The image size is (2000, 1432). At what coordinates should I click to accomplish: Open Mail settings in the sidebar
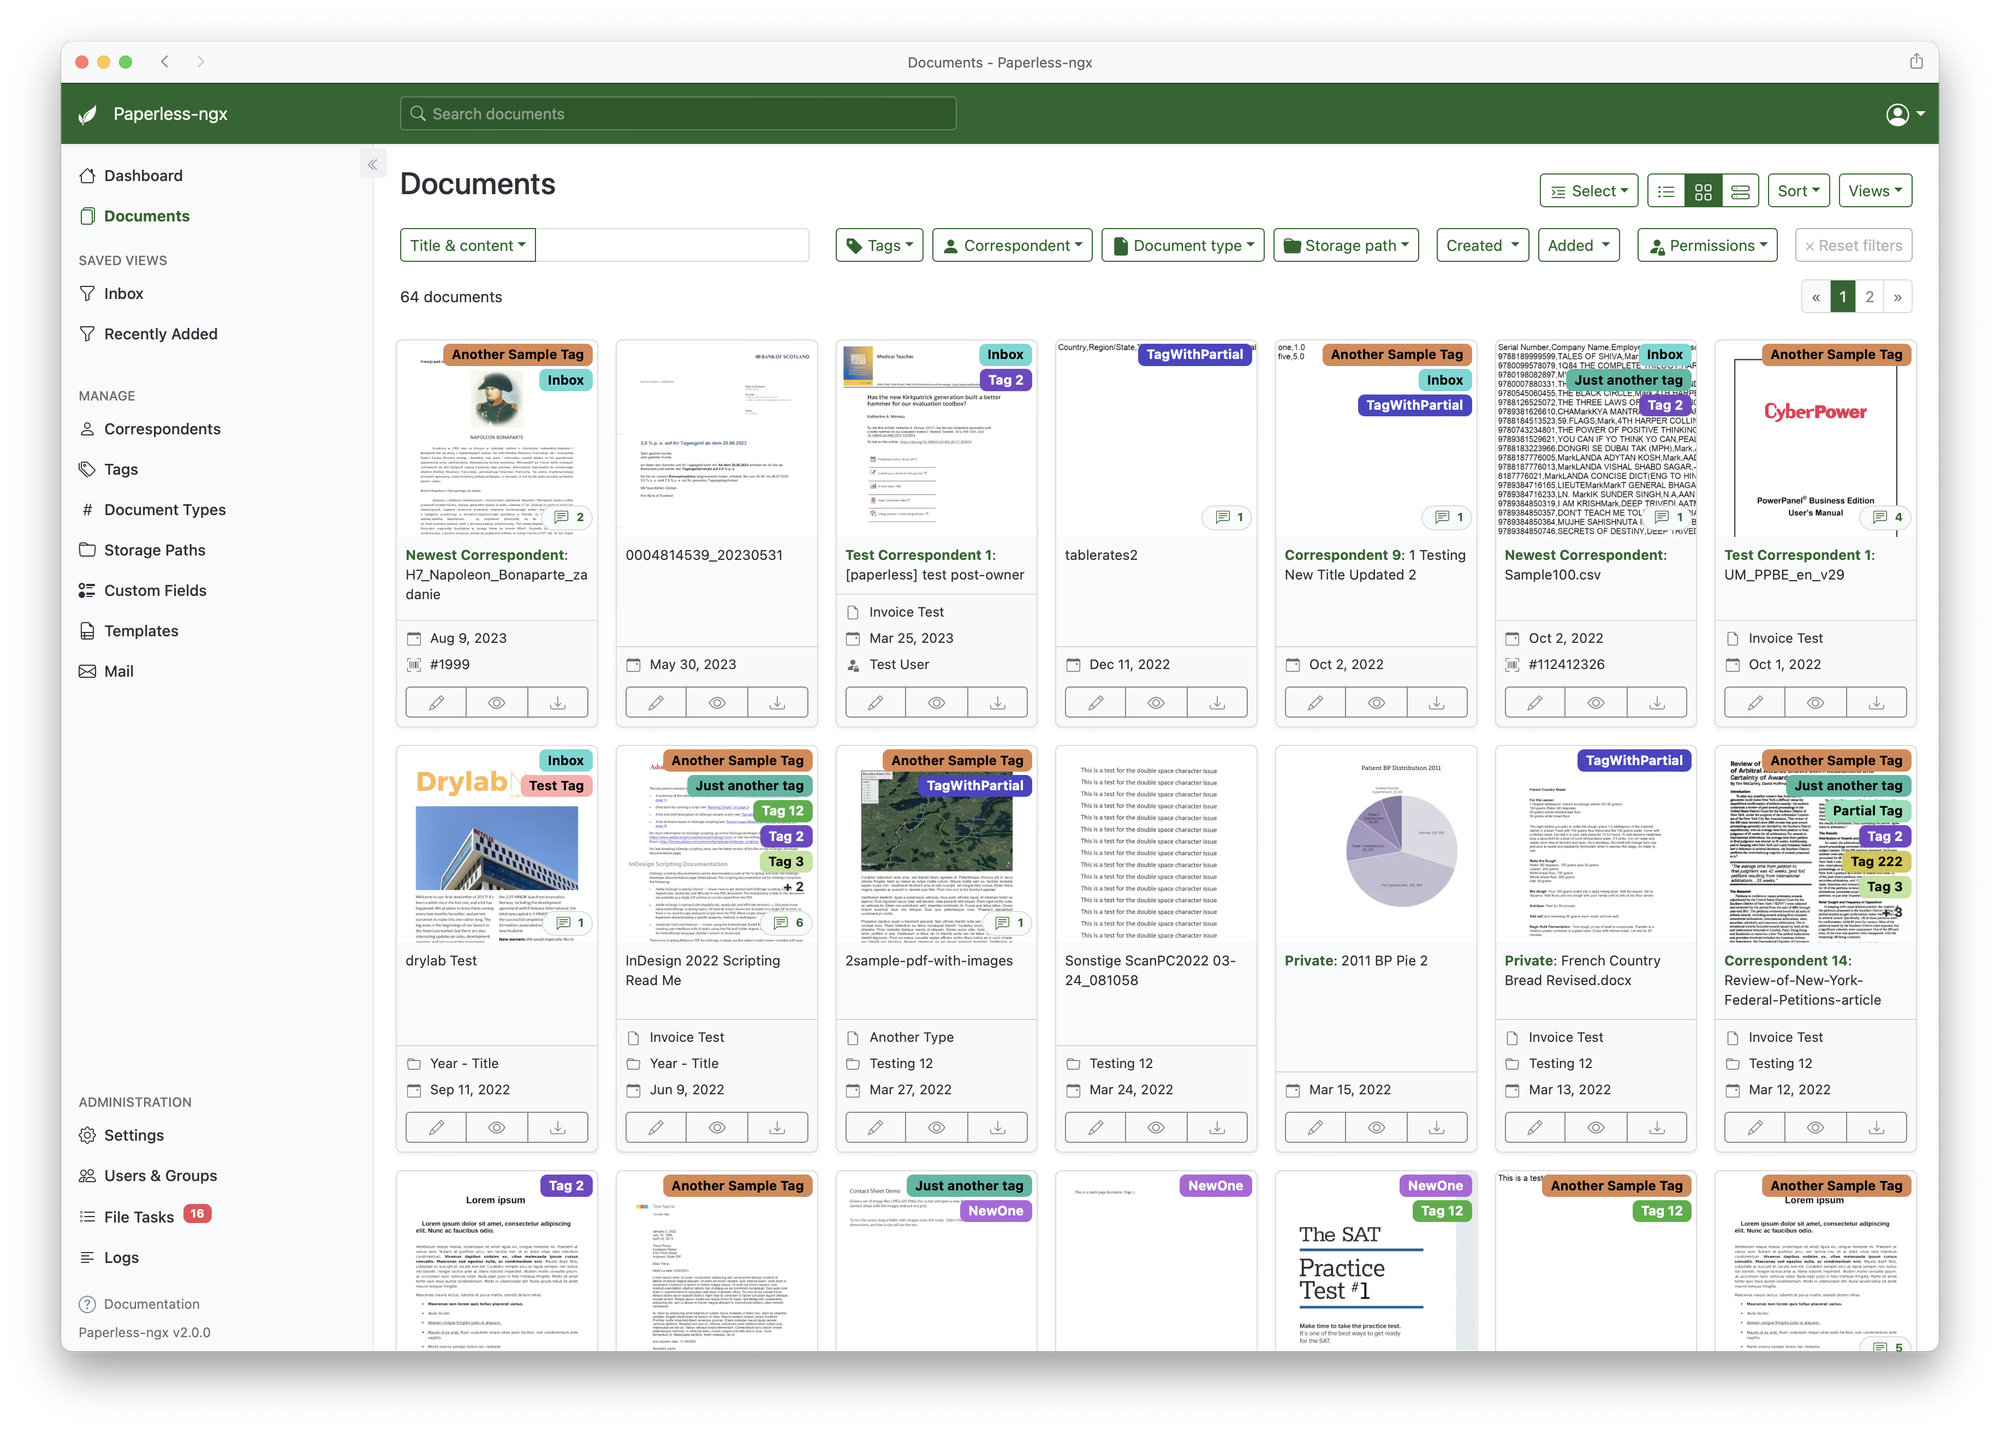(x=118, y=671)
